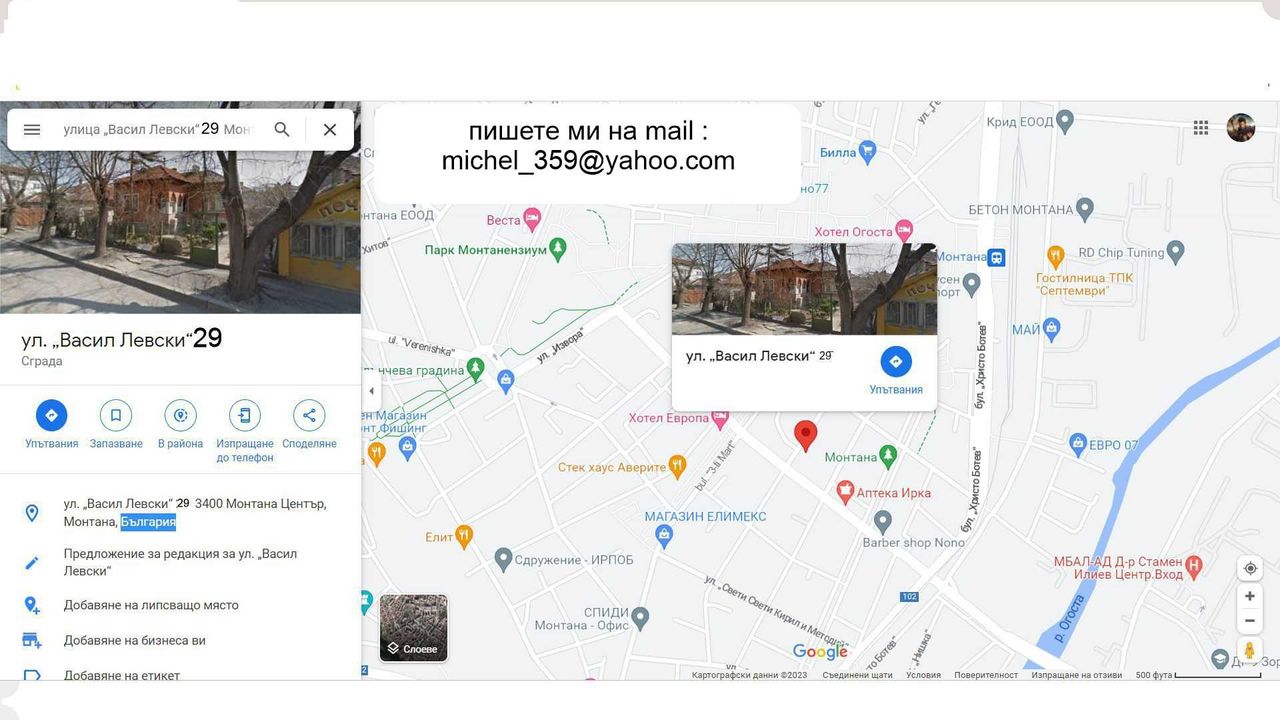The width and height of the screenshot is (1280, 720).
Task: Clear search with the X icon
Action: [x=330, y=130]
